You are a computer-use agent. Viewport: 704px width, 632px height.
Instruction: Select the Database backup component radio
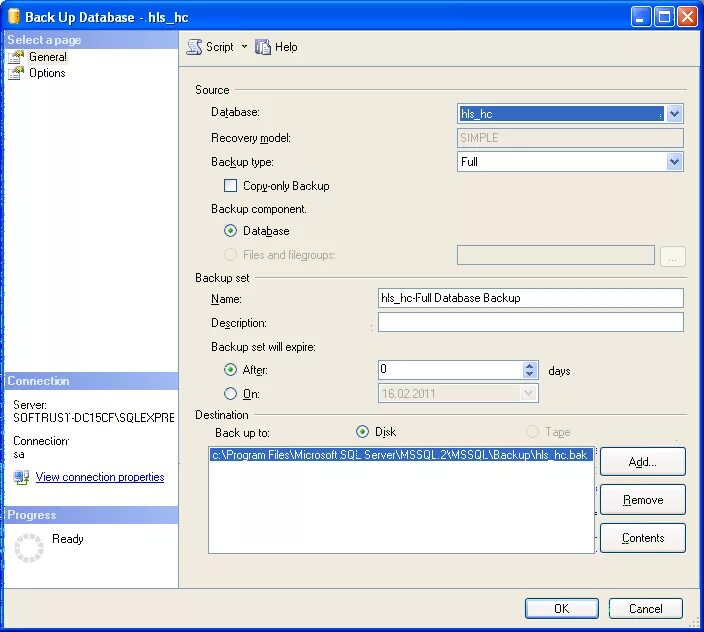click(230, 231)
